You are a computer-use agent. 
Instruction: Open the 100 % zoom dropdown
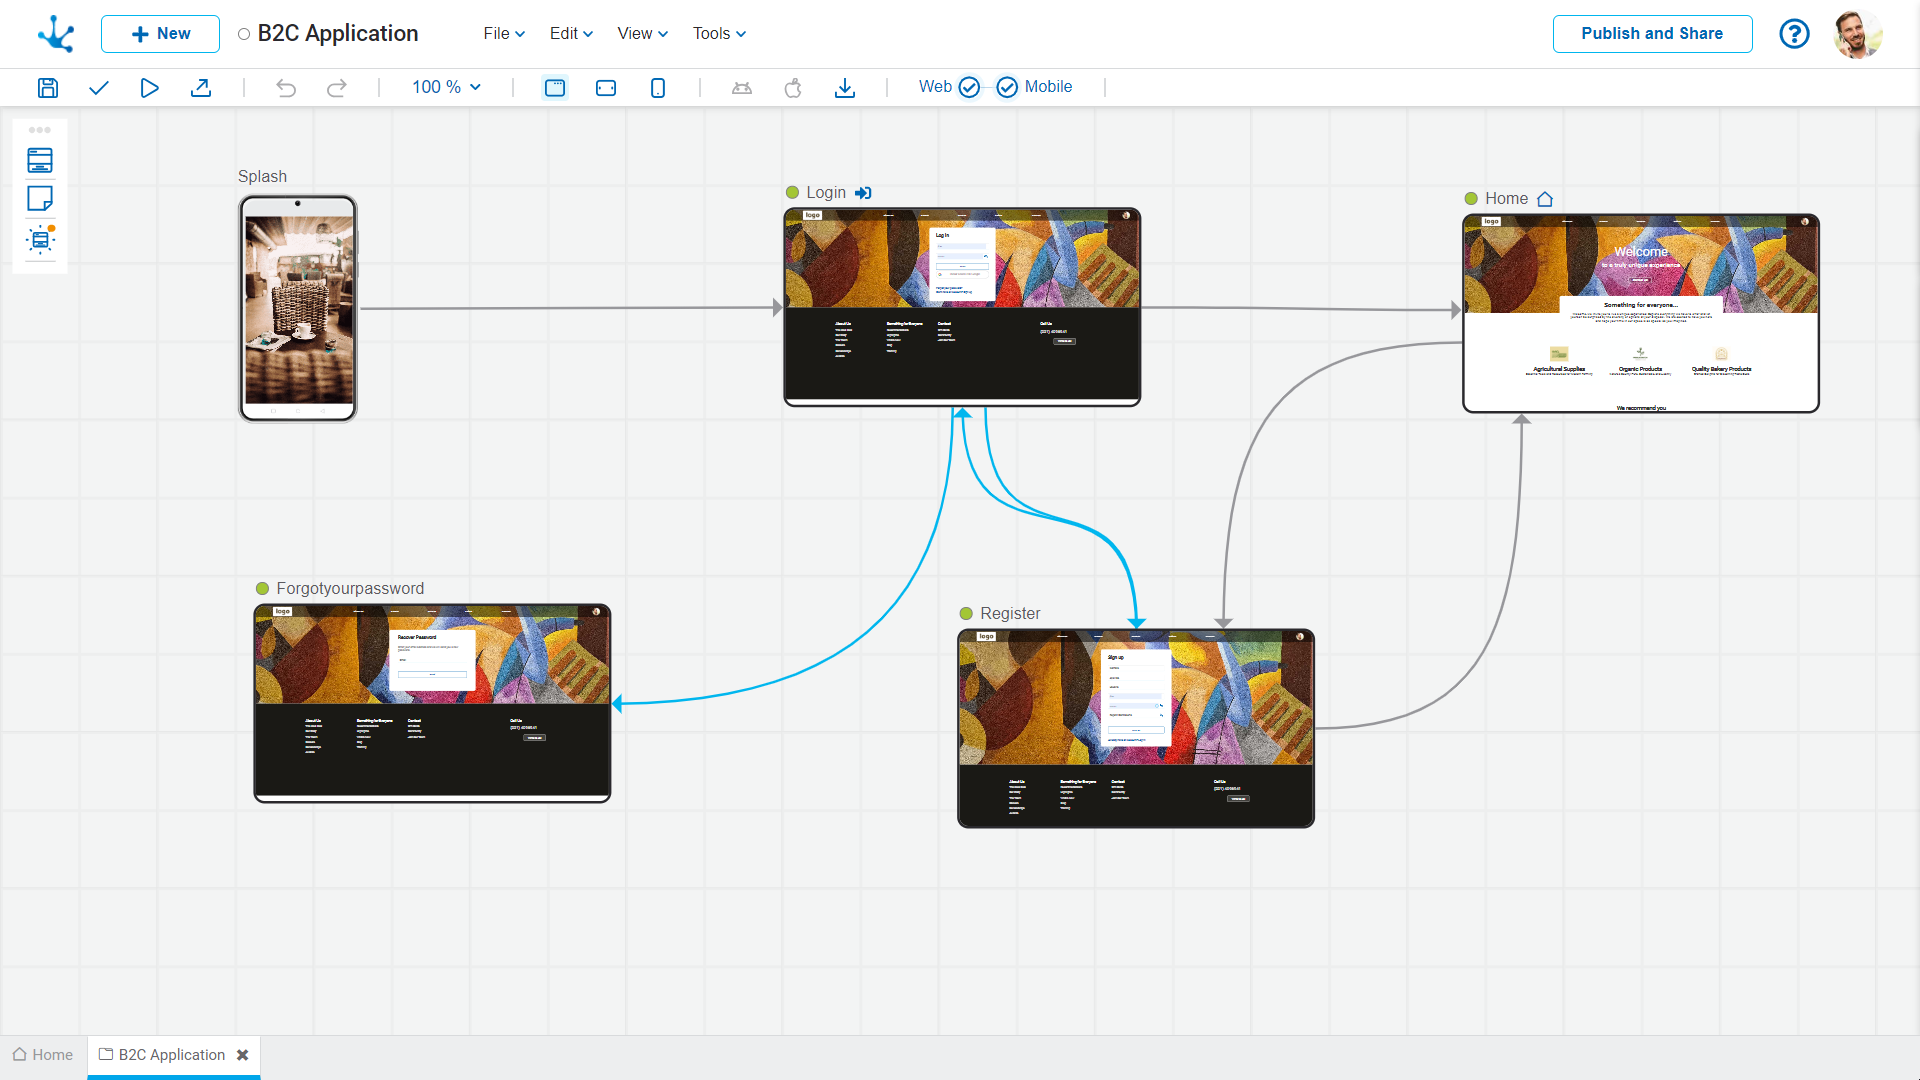point(446,87)
